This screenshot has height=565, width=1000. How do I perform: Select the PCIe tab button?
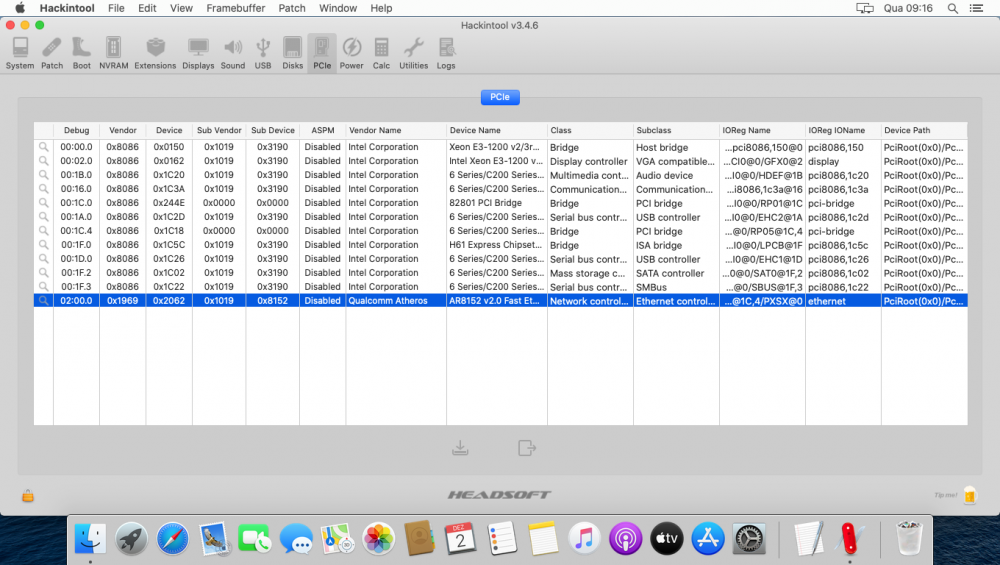pyautogui.click(x=500, y=97)
